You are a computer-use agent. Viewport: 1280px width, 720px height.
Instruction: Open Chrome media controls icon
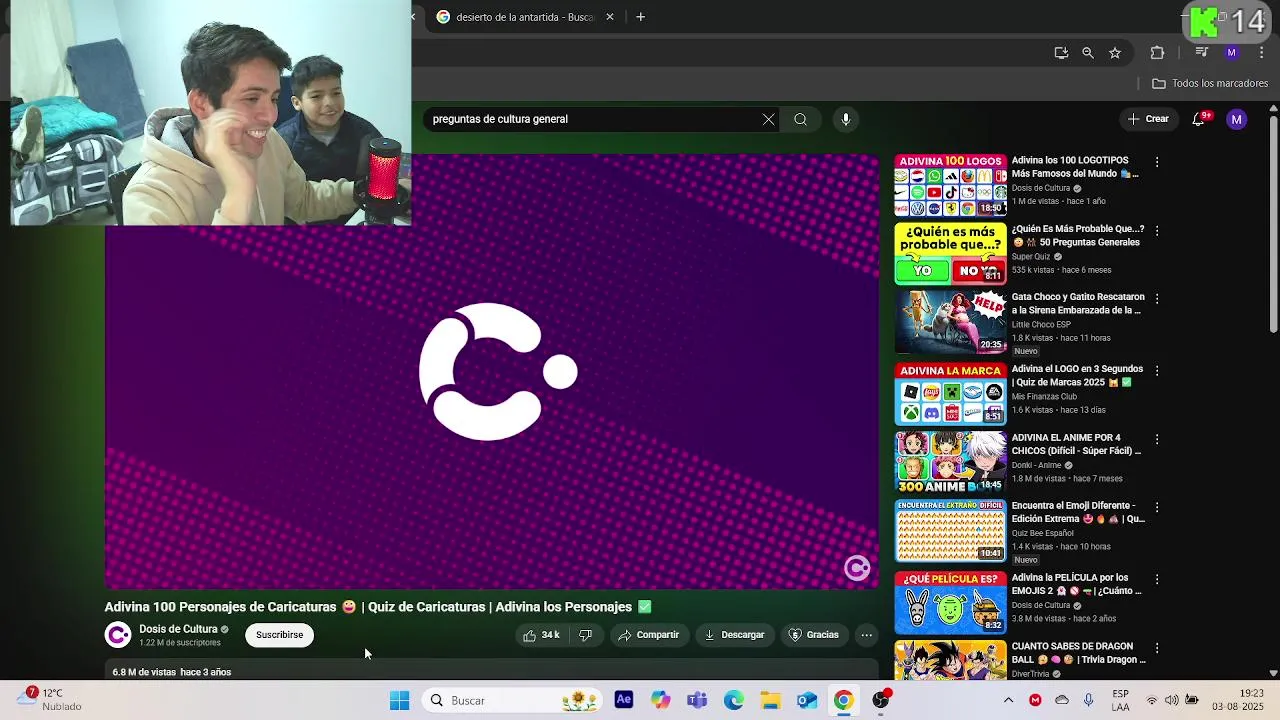(x=1202, y=53)
